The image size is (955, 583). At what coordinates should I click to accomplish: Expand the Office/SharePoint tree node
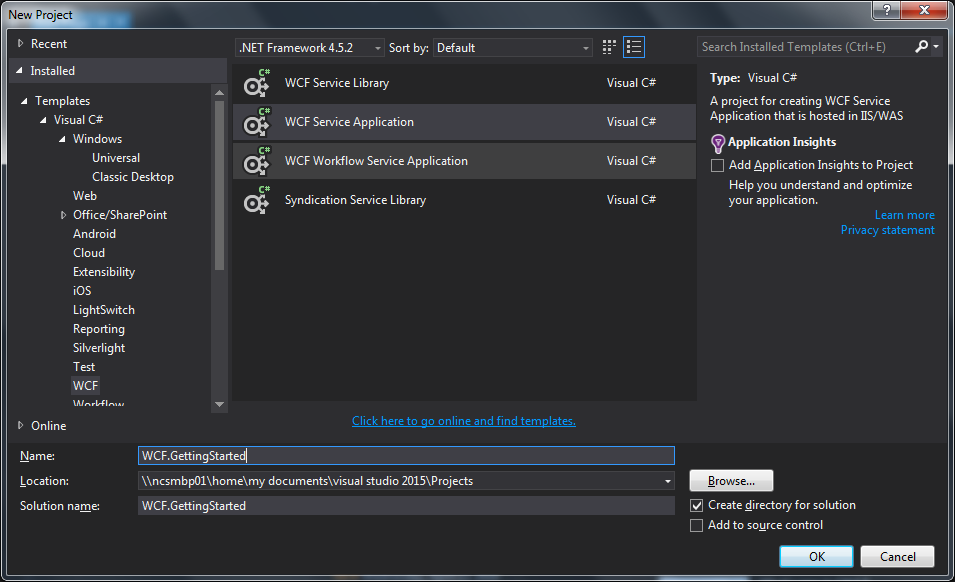[x=63, y=214]
